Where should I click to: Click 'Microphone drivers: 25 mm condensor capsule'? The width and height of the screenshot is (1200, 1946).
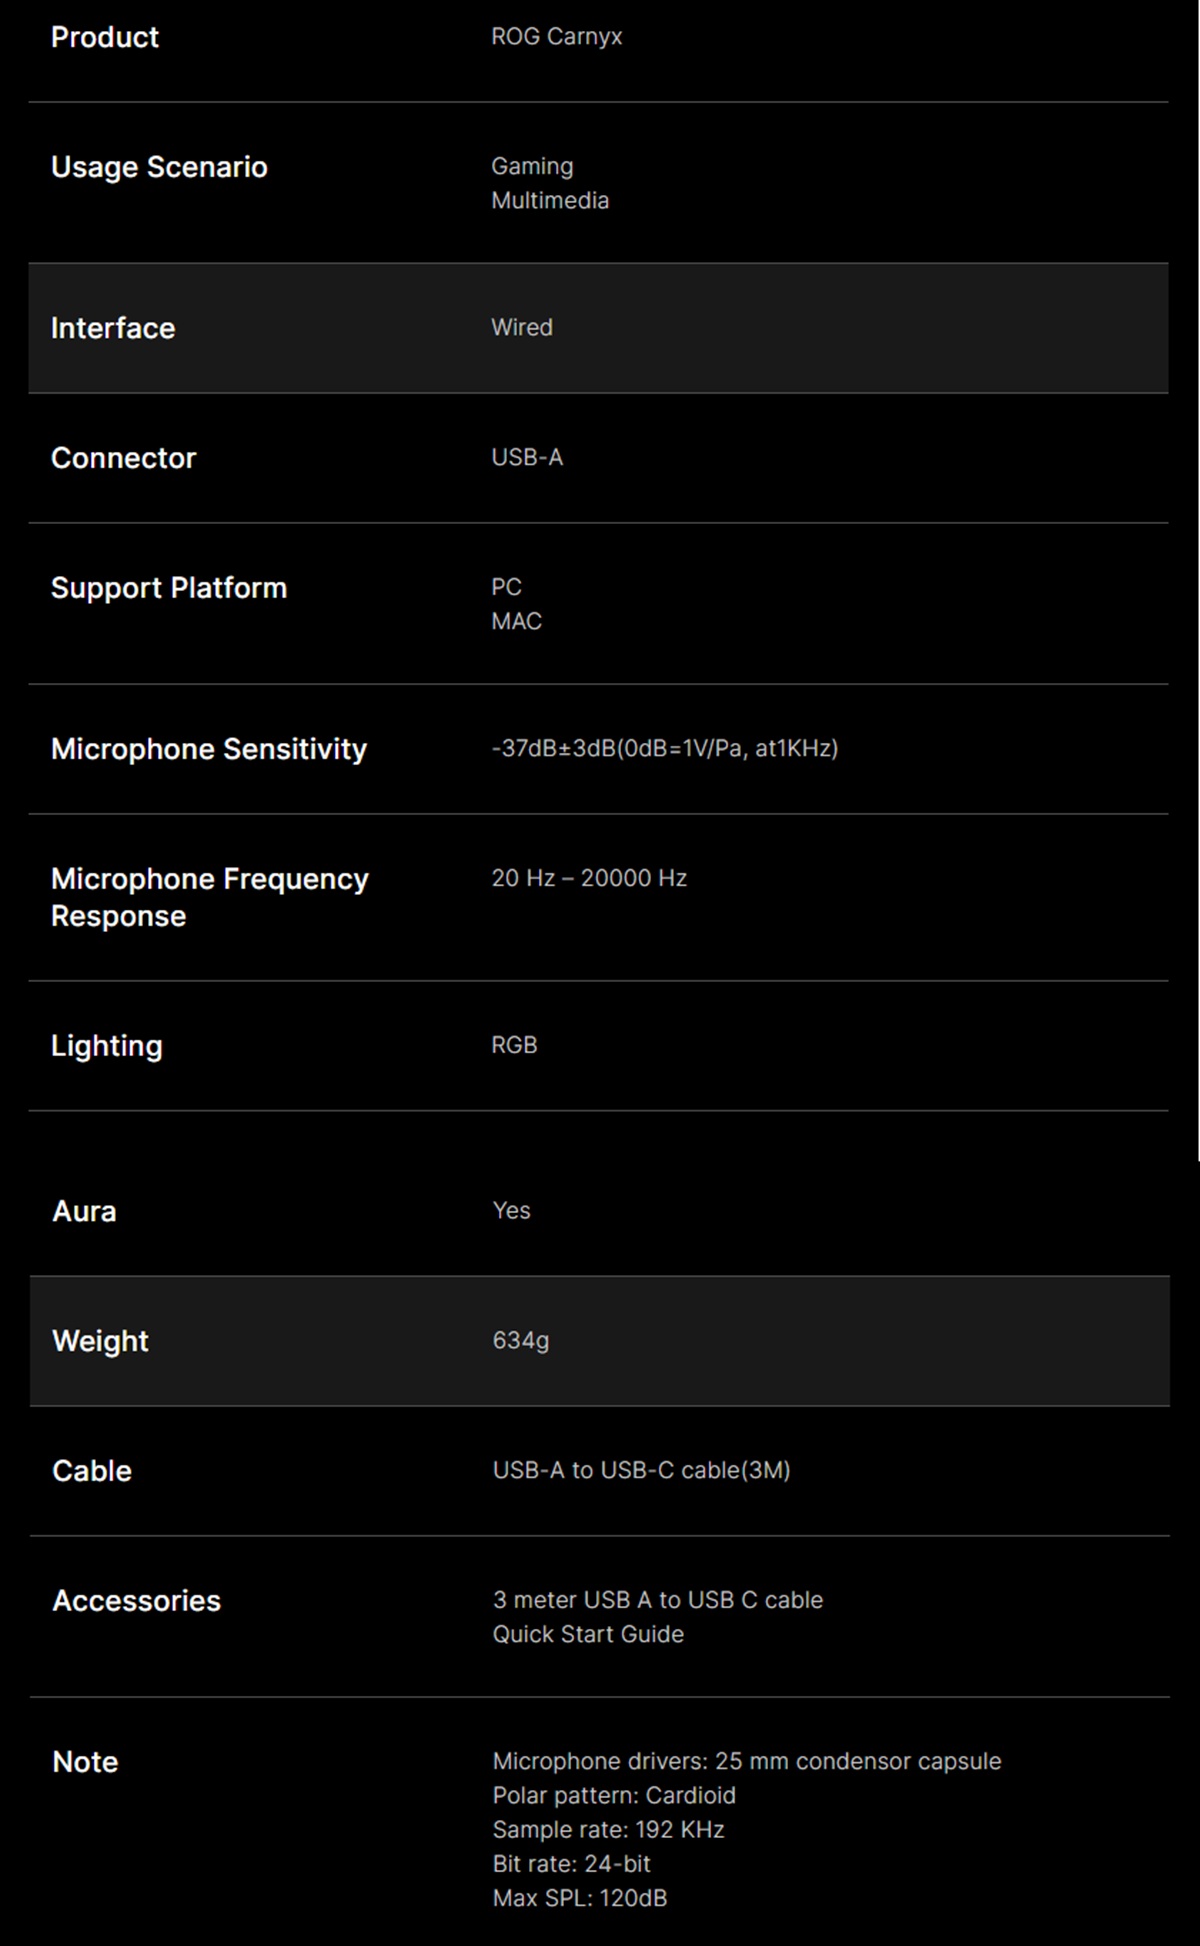click(x=747, y=1761)
